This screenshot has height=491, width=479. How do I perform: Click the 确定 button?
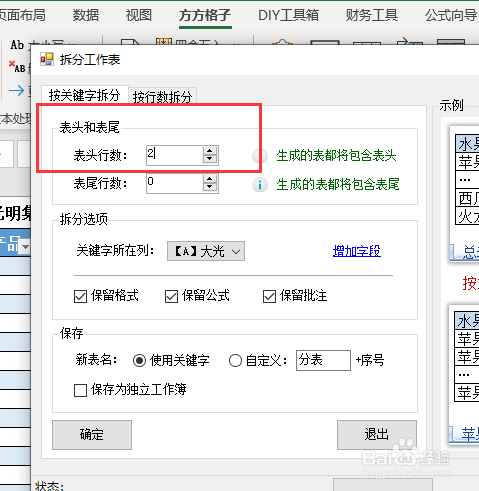click(x=92, y=435)
